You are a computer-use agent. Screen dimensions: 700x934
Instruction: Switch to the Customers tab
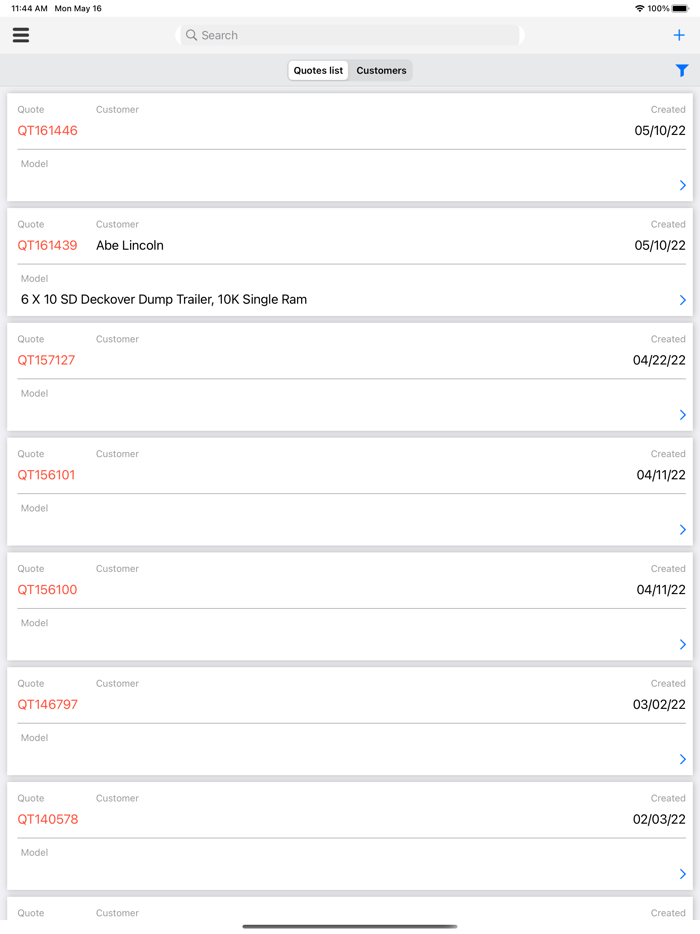[381, 70]
